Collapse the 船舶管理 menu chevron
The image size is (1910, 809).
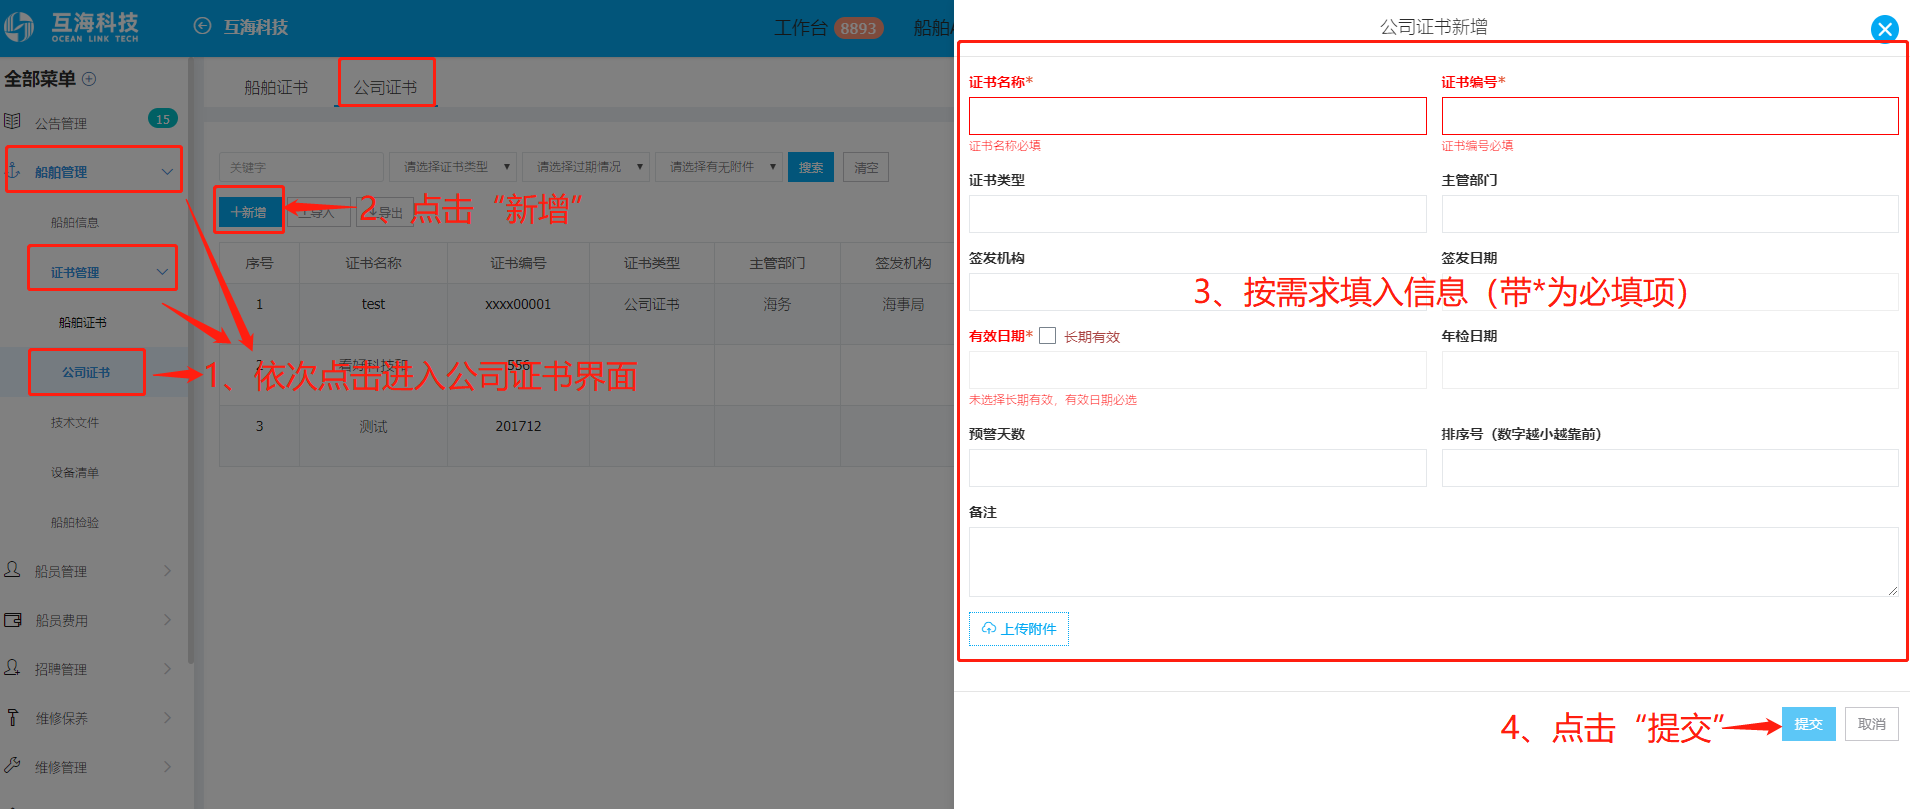coord(167,171)
